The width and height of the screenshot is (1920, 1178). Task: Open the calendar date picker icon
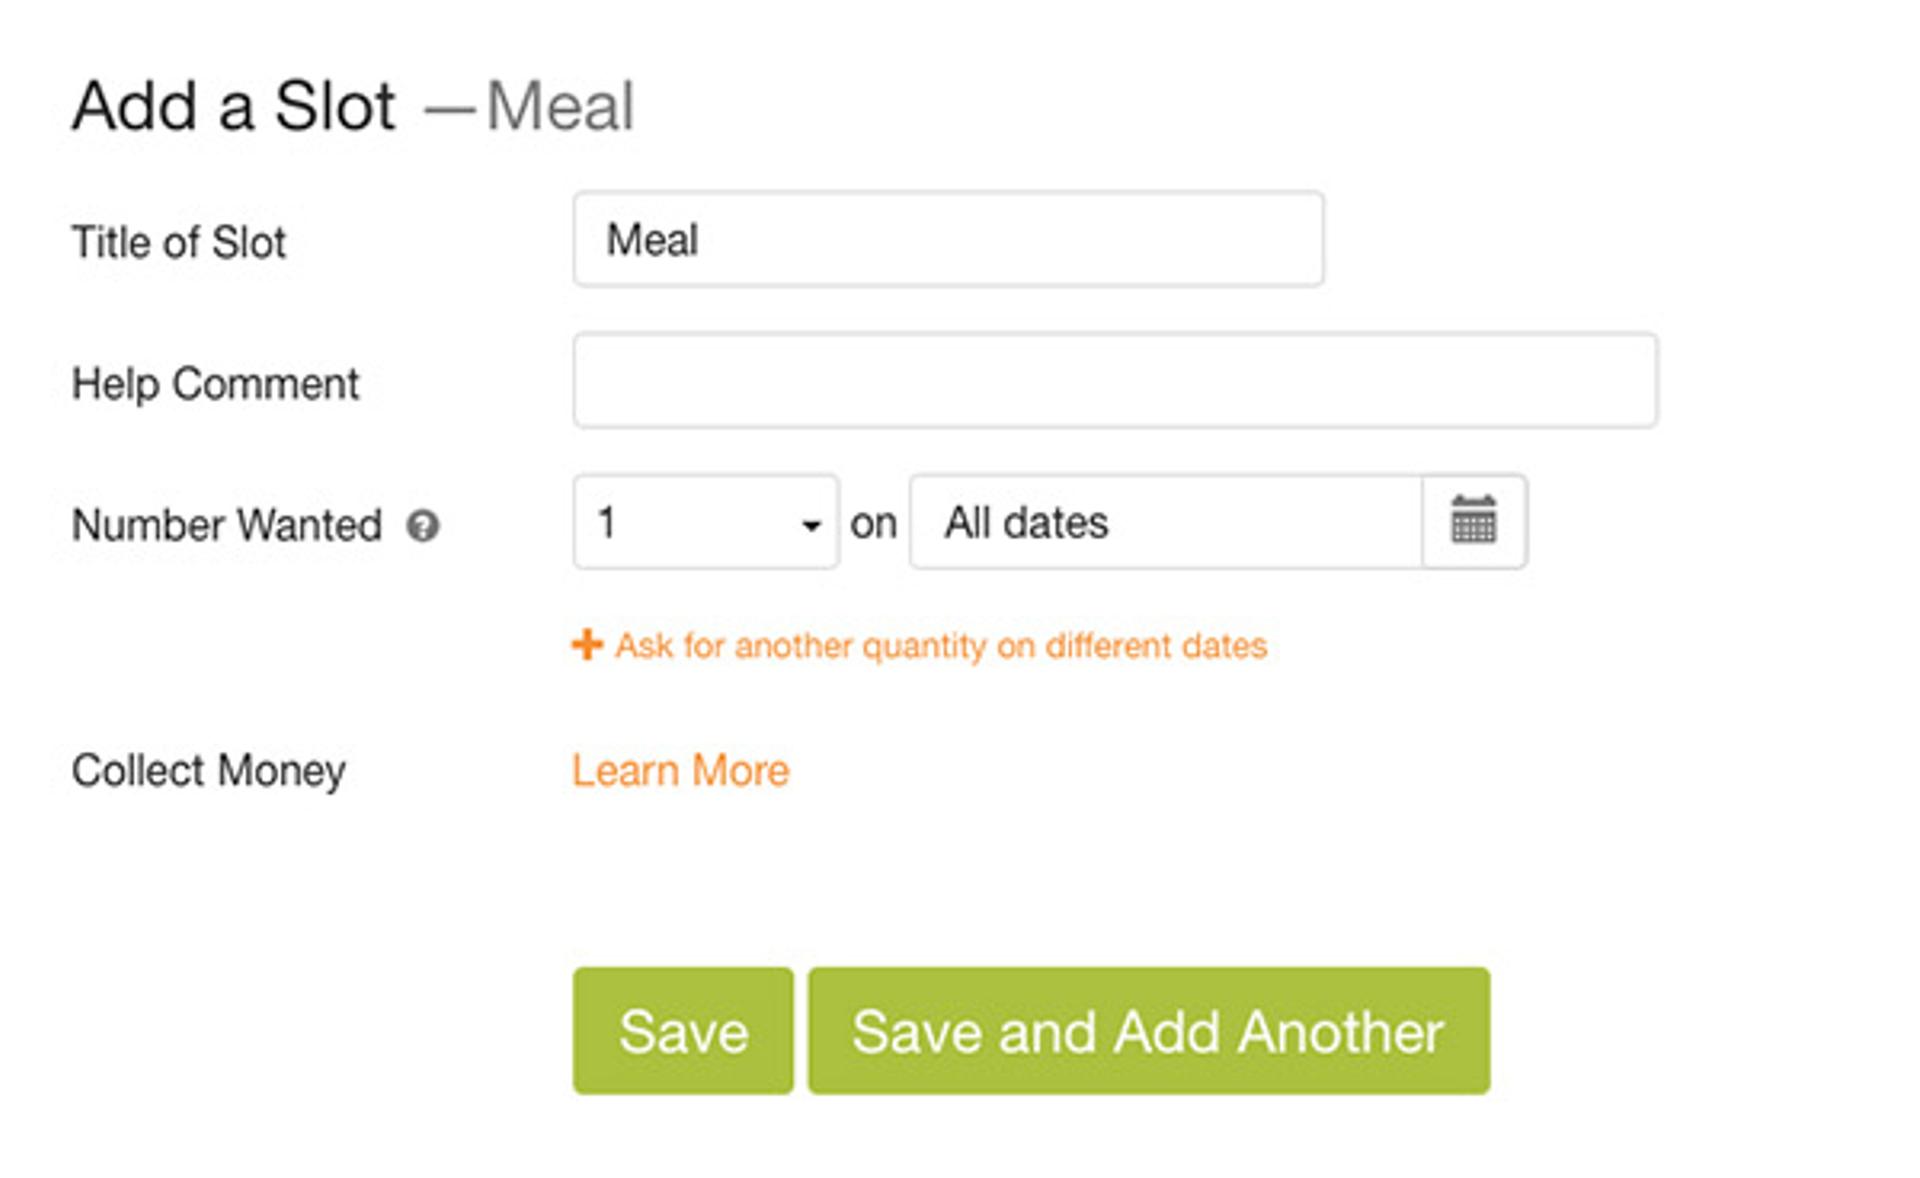1473,522
